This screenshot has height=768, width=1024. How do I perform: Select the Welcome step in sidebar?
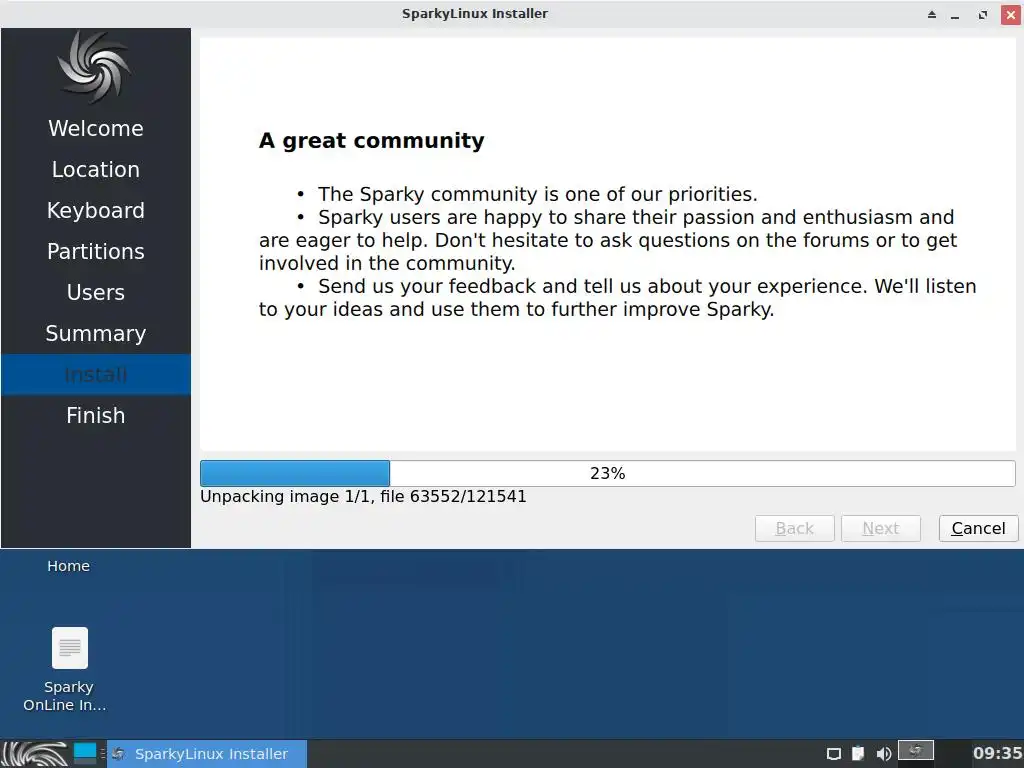(96, 129)
